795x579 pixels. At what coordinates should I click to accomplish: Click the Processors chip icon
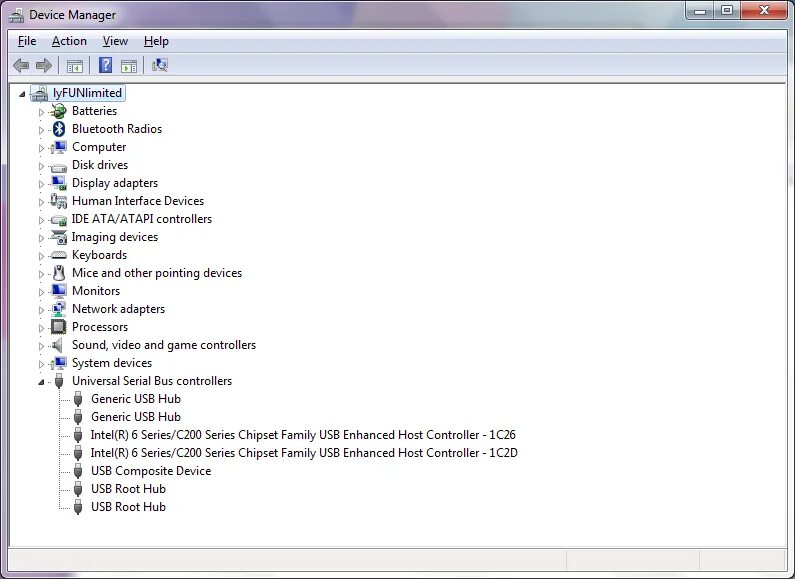(x=59, y=327)
